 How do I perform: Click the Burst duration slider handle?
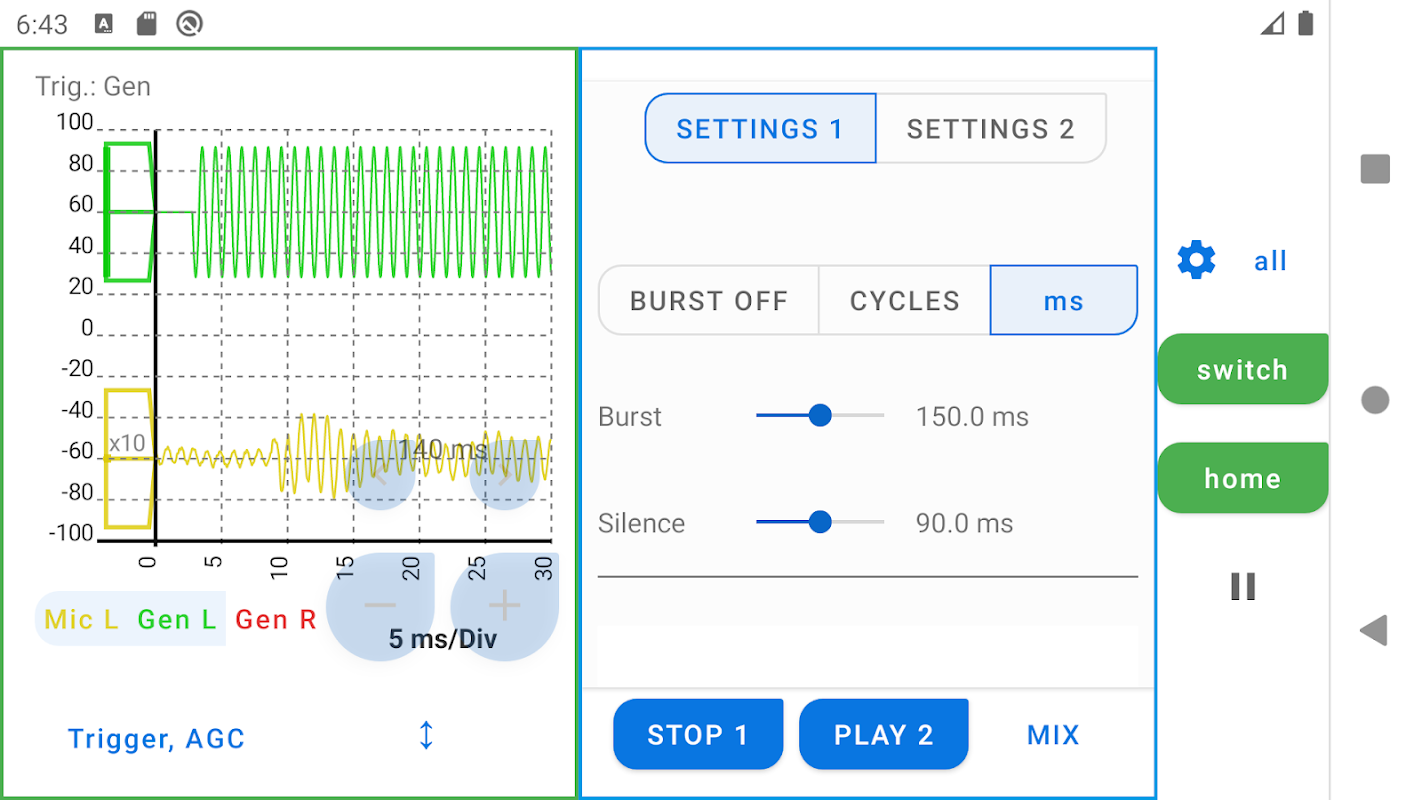coord(820,416)
